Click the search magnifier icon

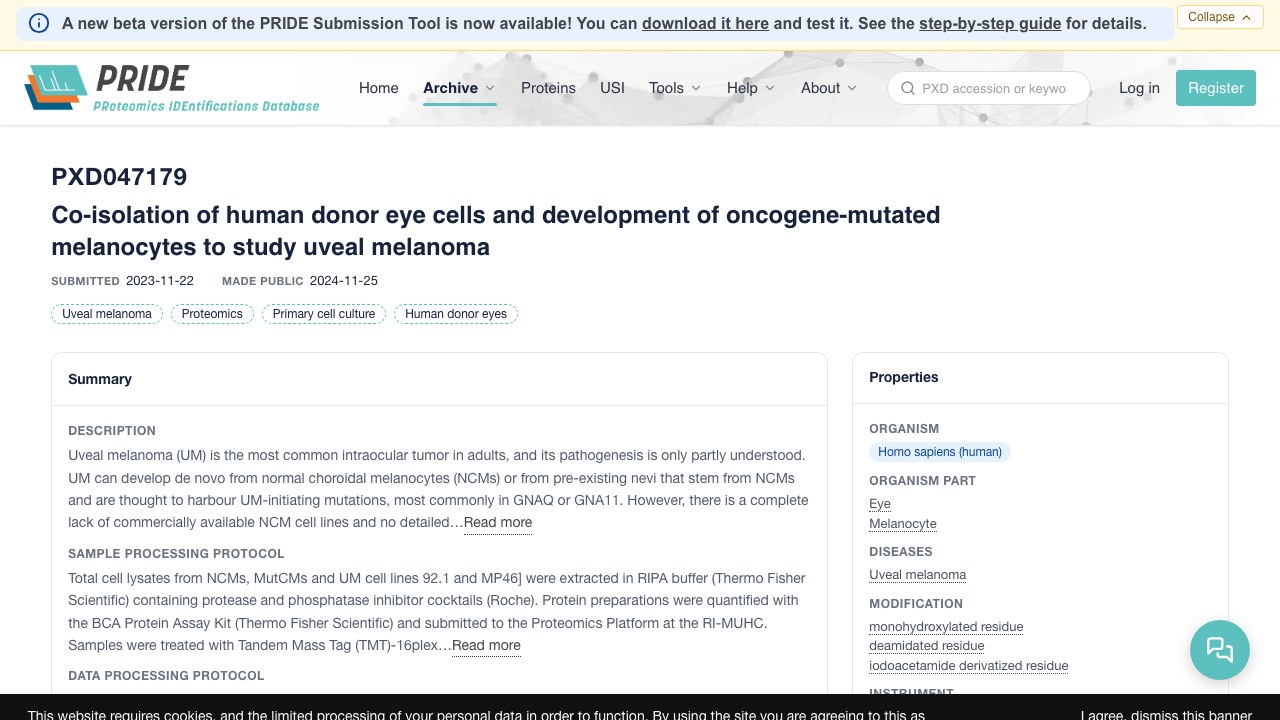point(908,88)
